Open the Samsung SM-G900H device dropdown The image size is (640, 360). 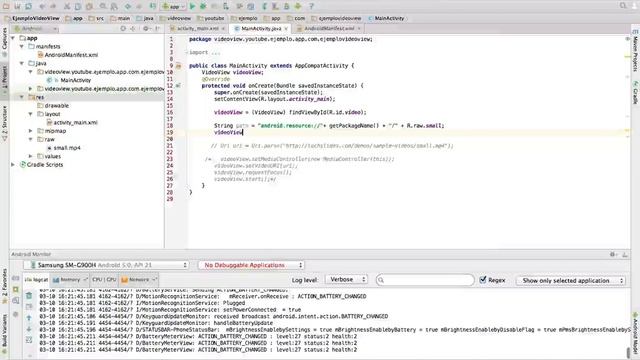pos(107,265)
